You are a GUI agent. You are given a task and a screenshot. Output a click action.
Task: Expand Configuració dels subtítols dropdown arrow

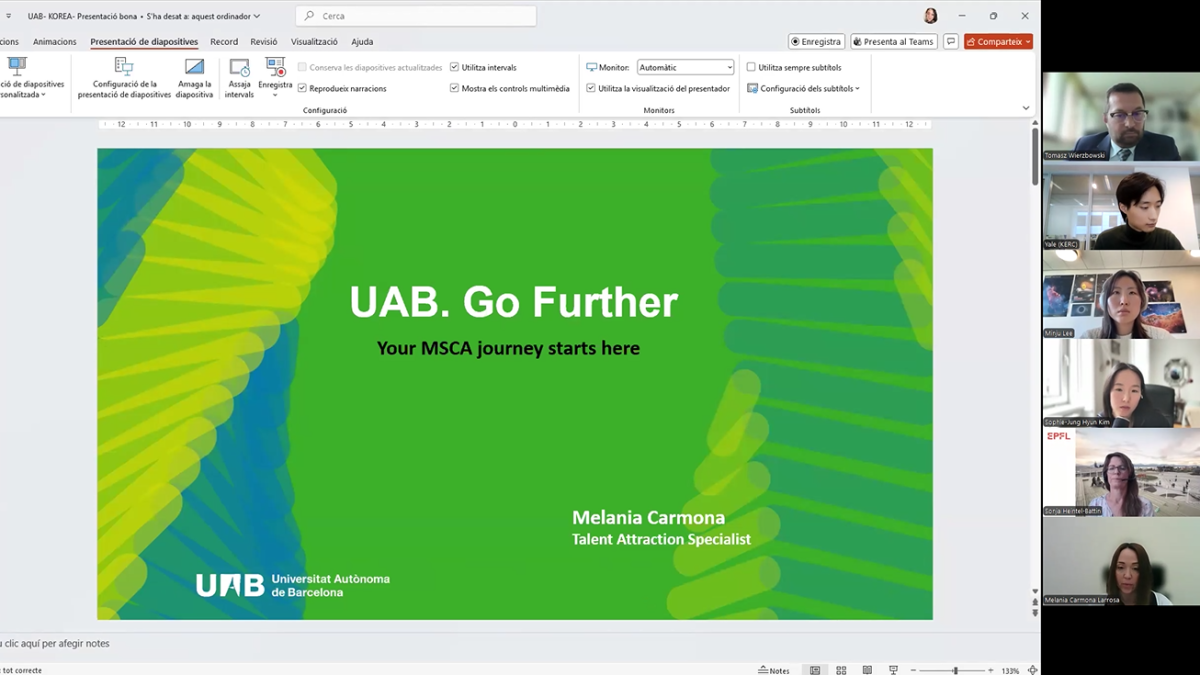(857, 89)
